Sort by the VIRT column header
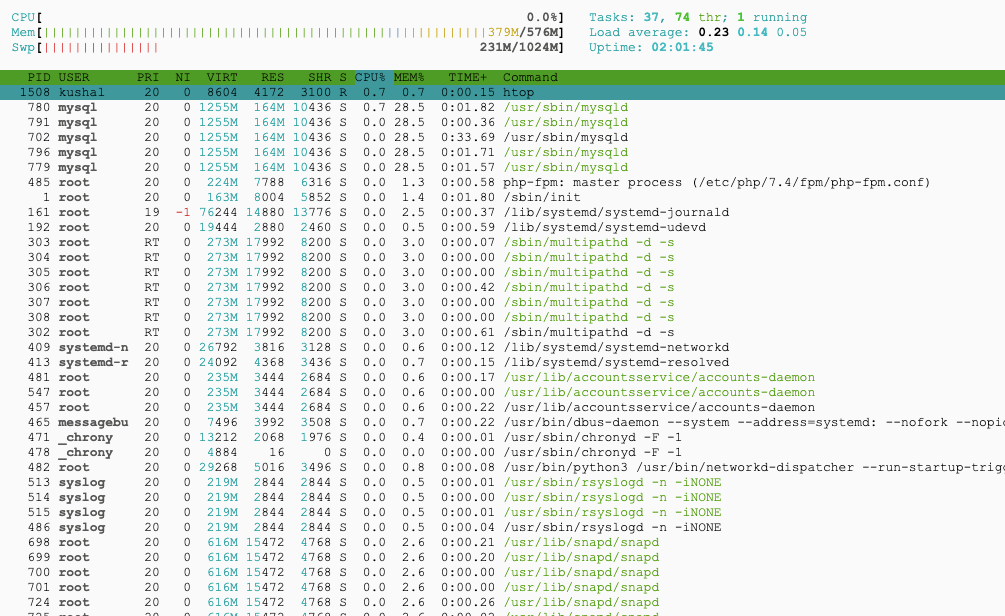This screenshot has height=616, width=1005. point(222,77)
